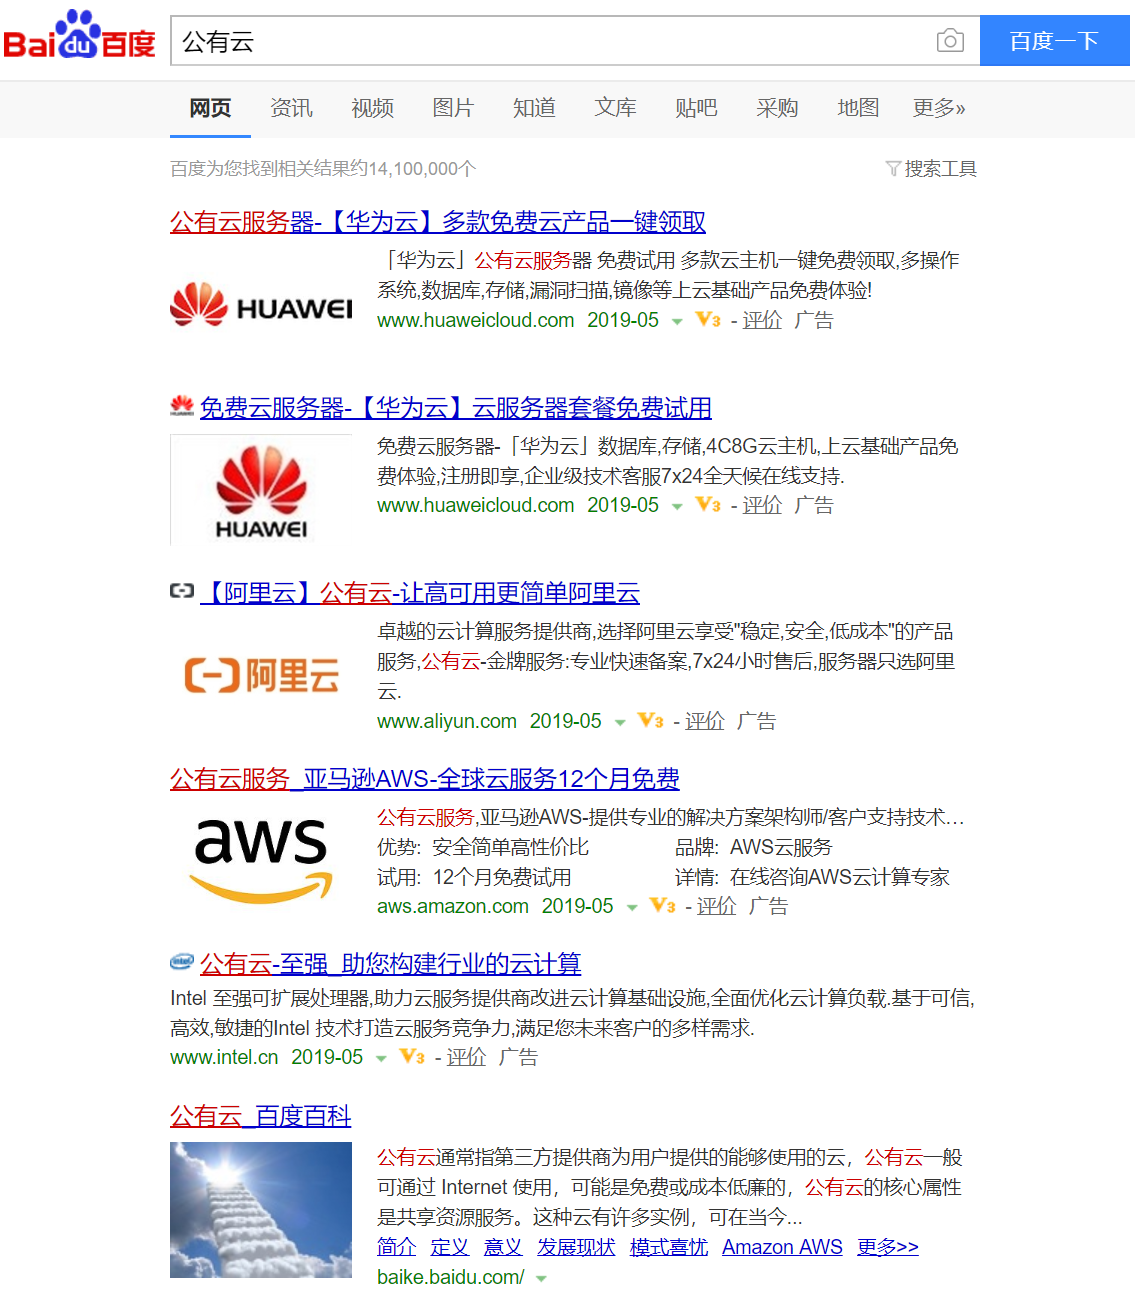This screenshot has width=1135, height=1291.
Task: Click 评价 link in second Huawei result
Action: click(x=762, y=505)
